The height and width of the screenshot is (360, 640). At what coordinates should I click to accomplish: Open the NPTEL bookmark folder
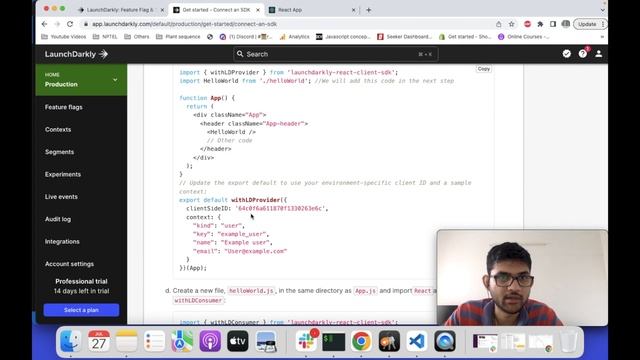pos(105,37)
